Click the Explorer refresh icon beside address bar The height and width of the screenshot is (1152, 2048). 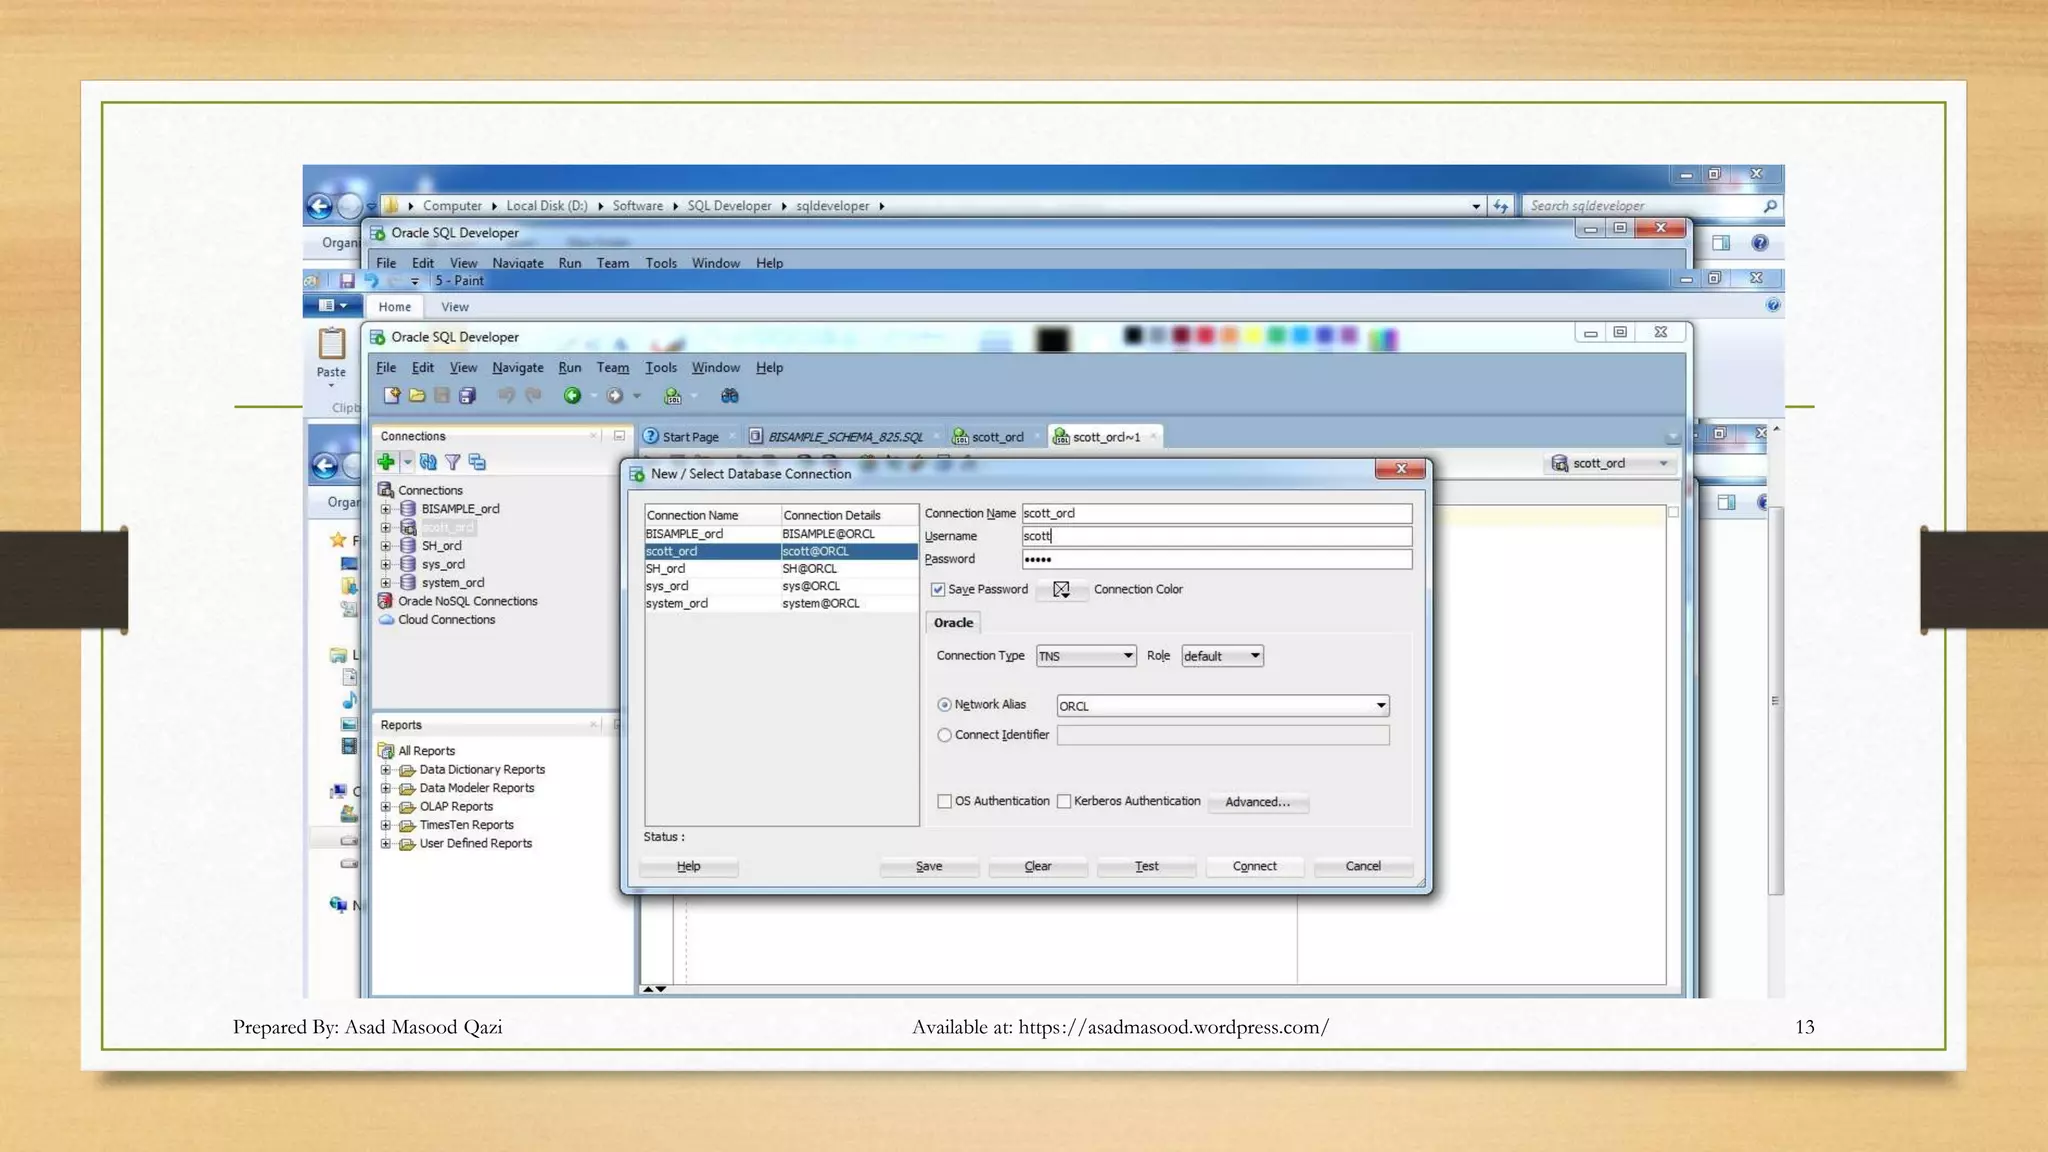pos(1500,206)
